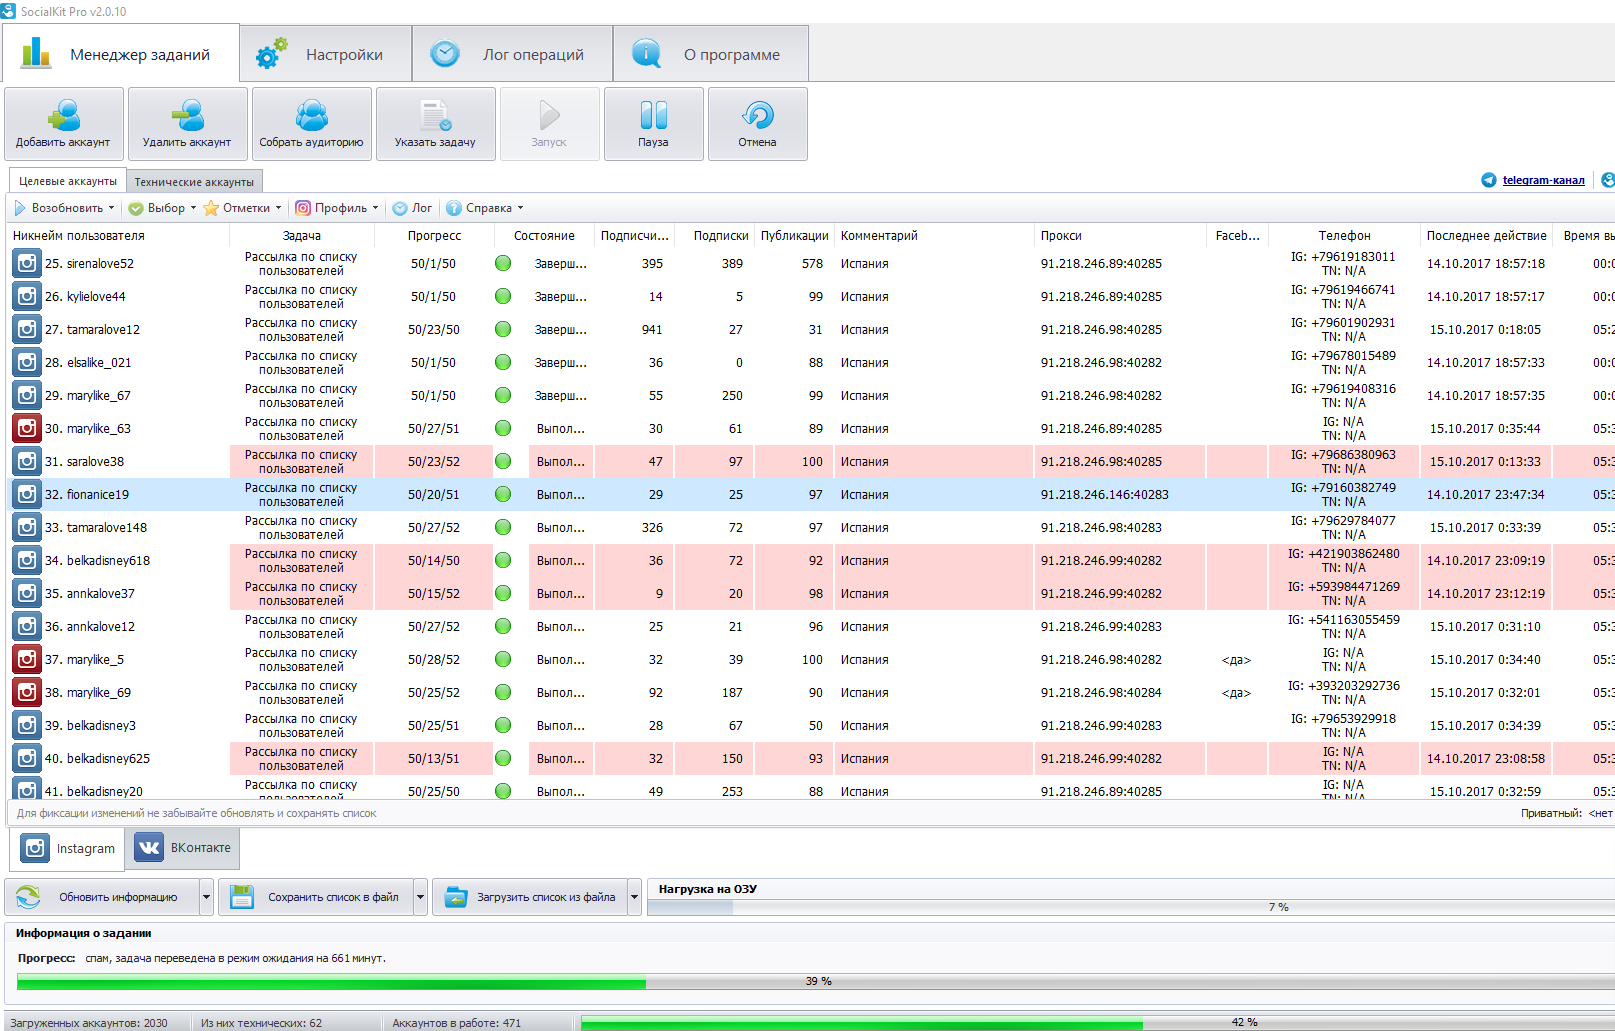Open Collect audience (Собрать аудиторию)

click(x=312, y=124)
